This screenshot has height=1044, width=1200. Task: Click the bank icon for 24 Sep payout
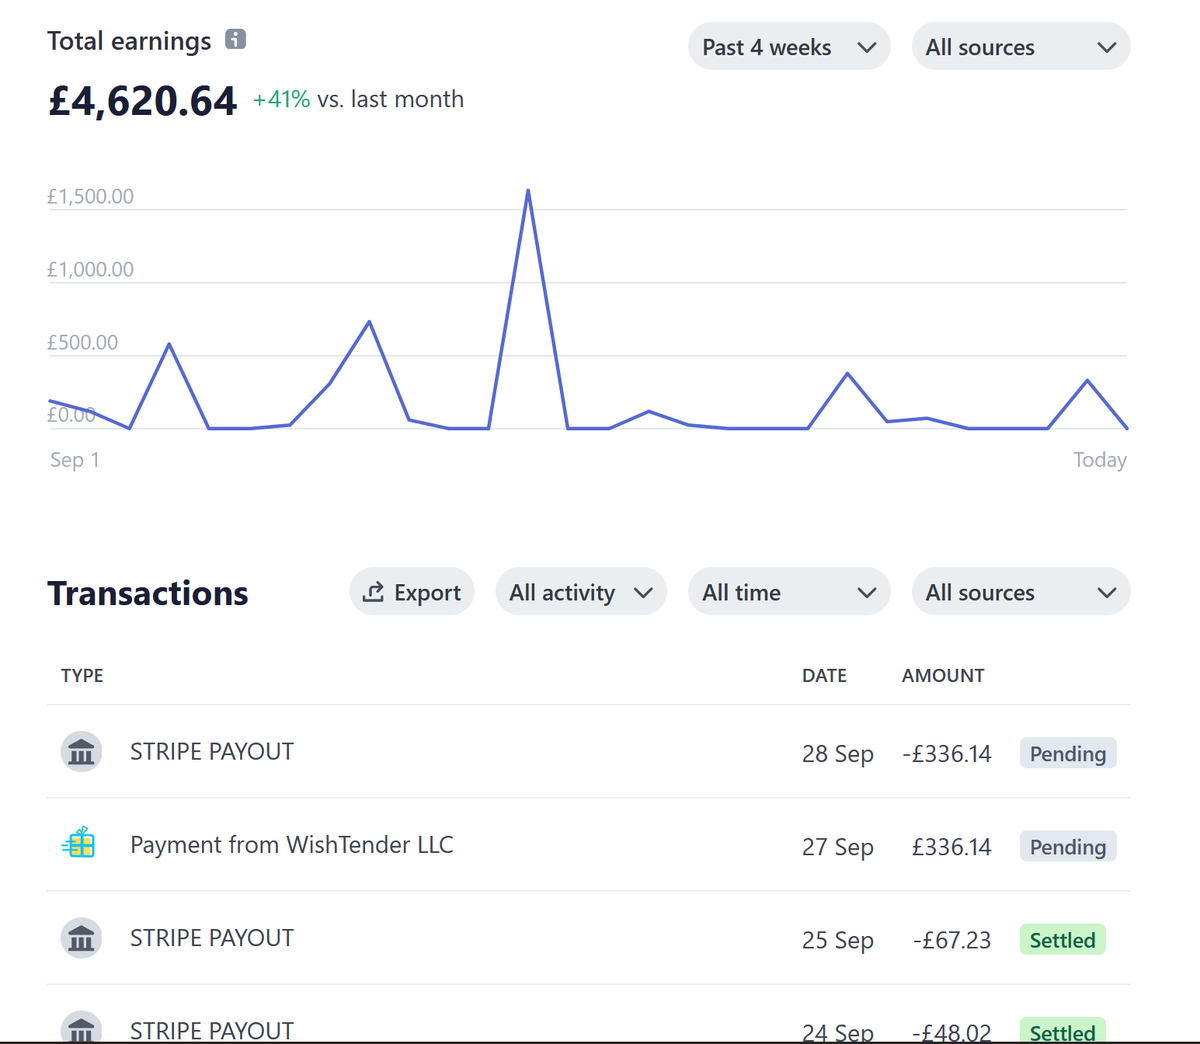click(x=81, y=1027)
